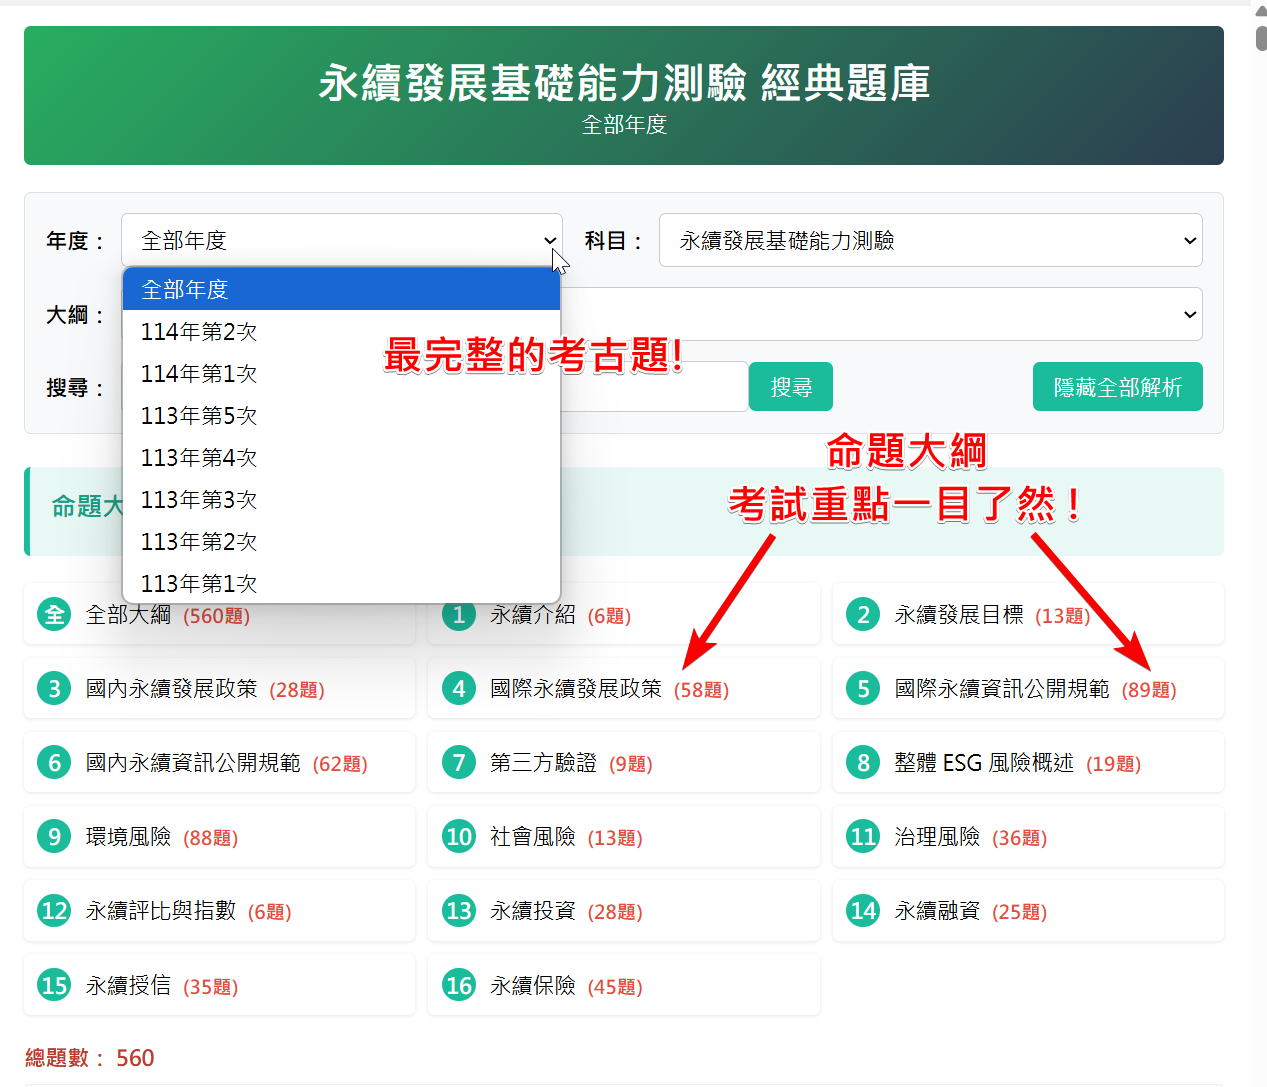
Task: Open the 永續發展目標 (13題) topic
Action: [1028, 614]
